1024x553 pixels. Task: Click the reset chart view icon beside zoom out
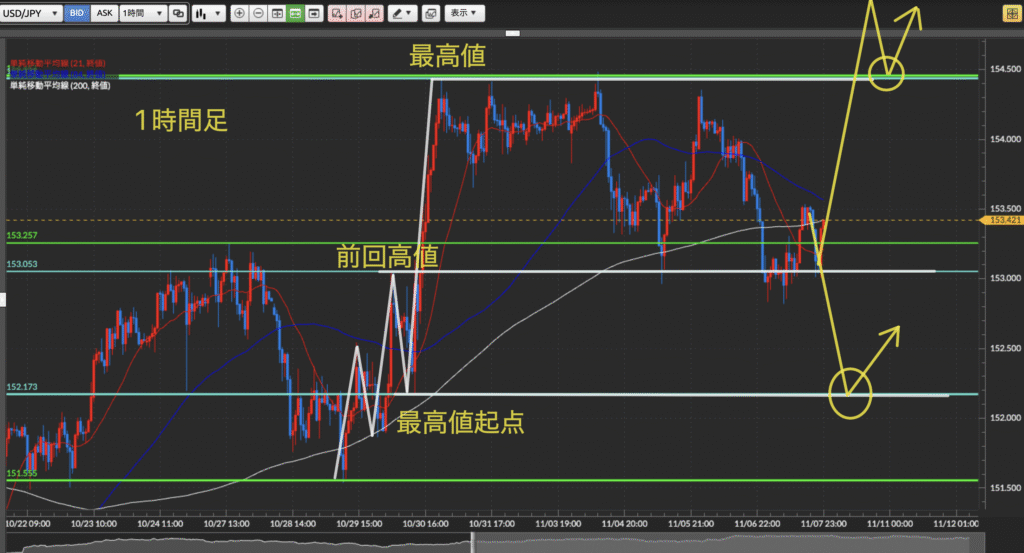tap(276, 14)
